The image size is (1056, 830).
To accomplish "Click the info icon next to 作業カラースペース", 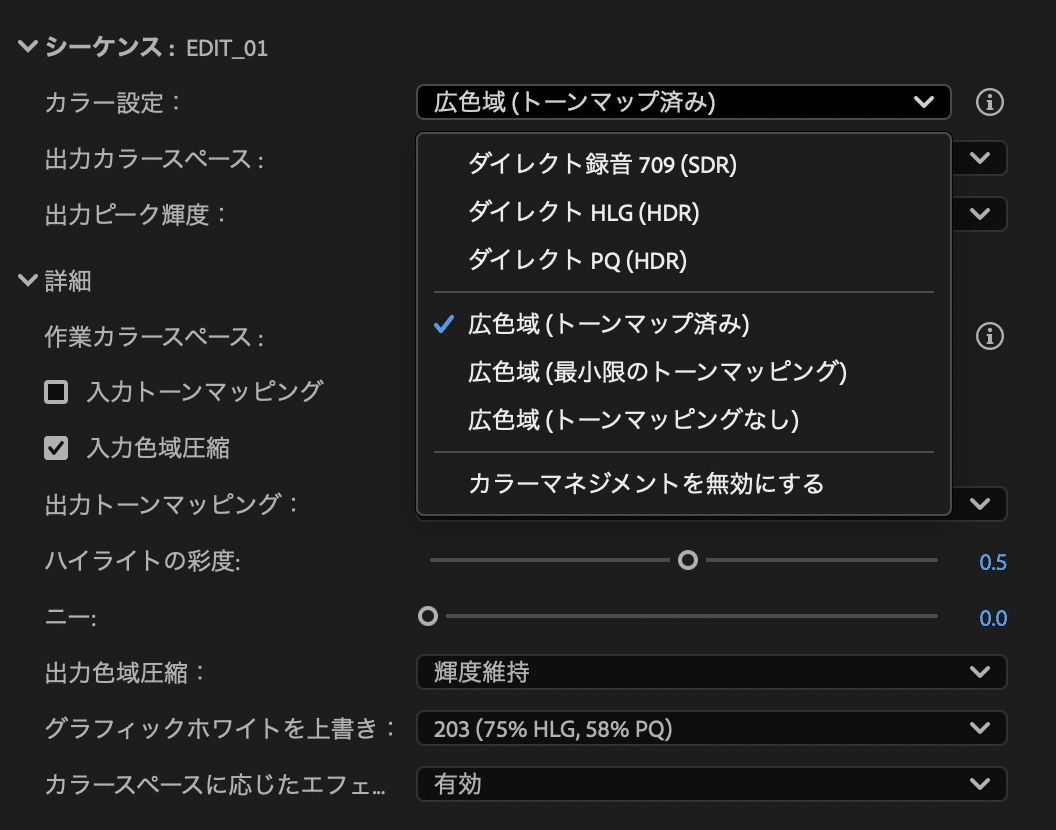I will [x=990, y=337].
